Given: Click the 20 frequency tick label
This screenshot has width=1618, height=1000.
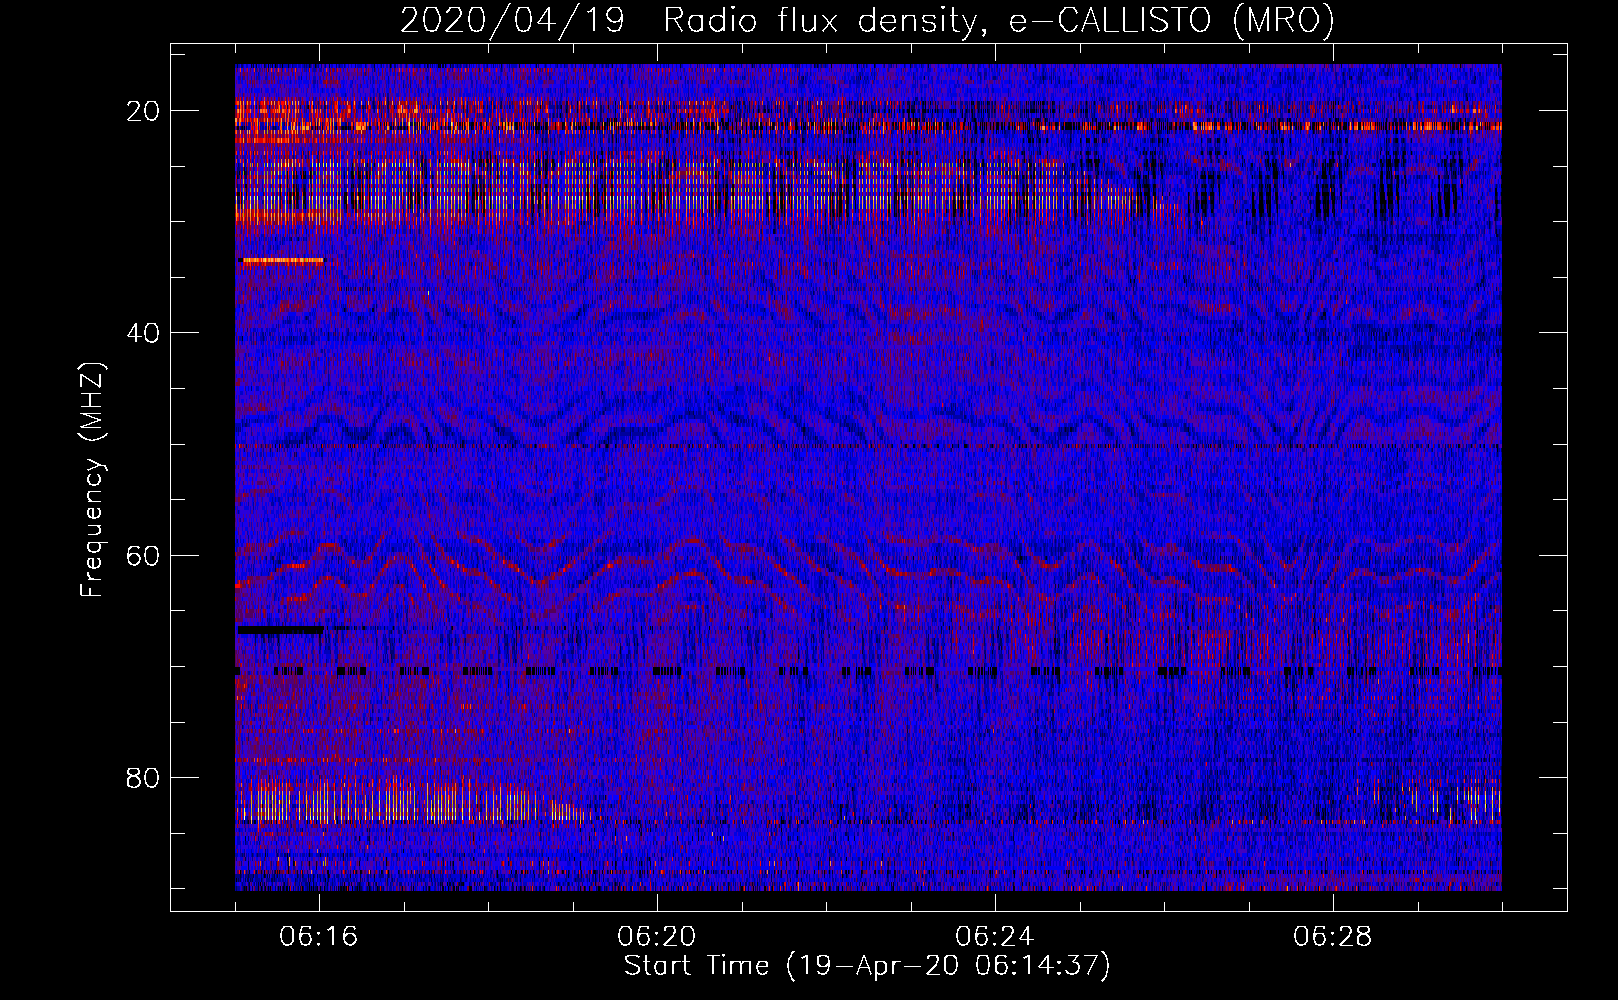Looking at the screenshot, I should coord(144,111).
